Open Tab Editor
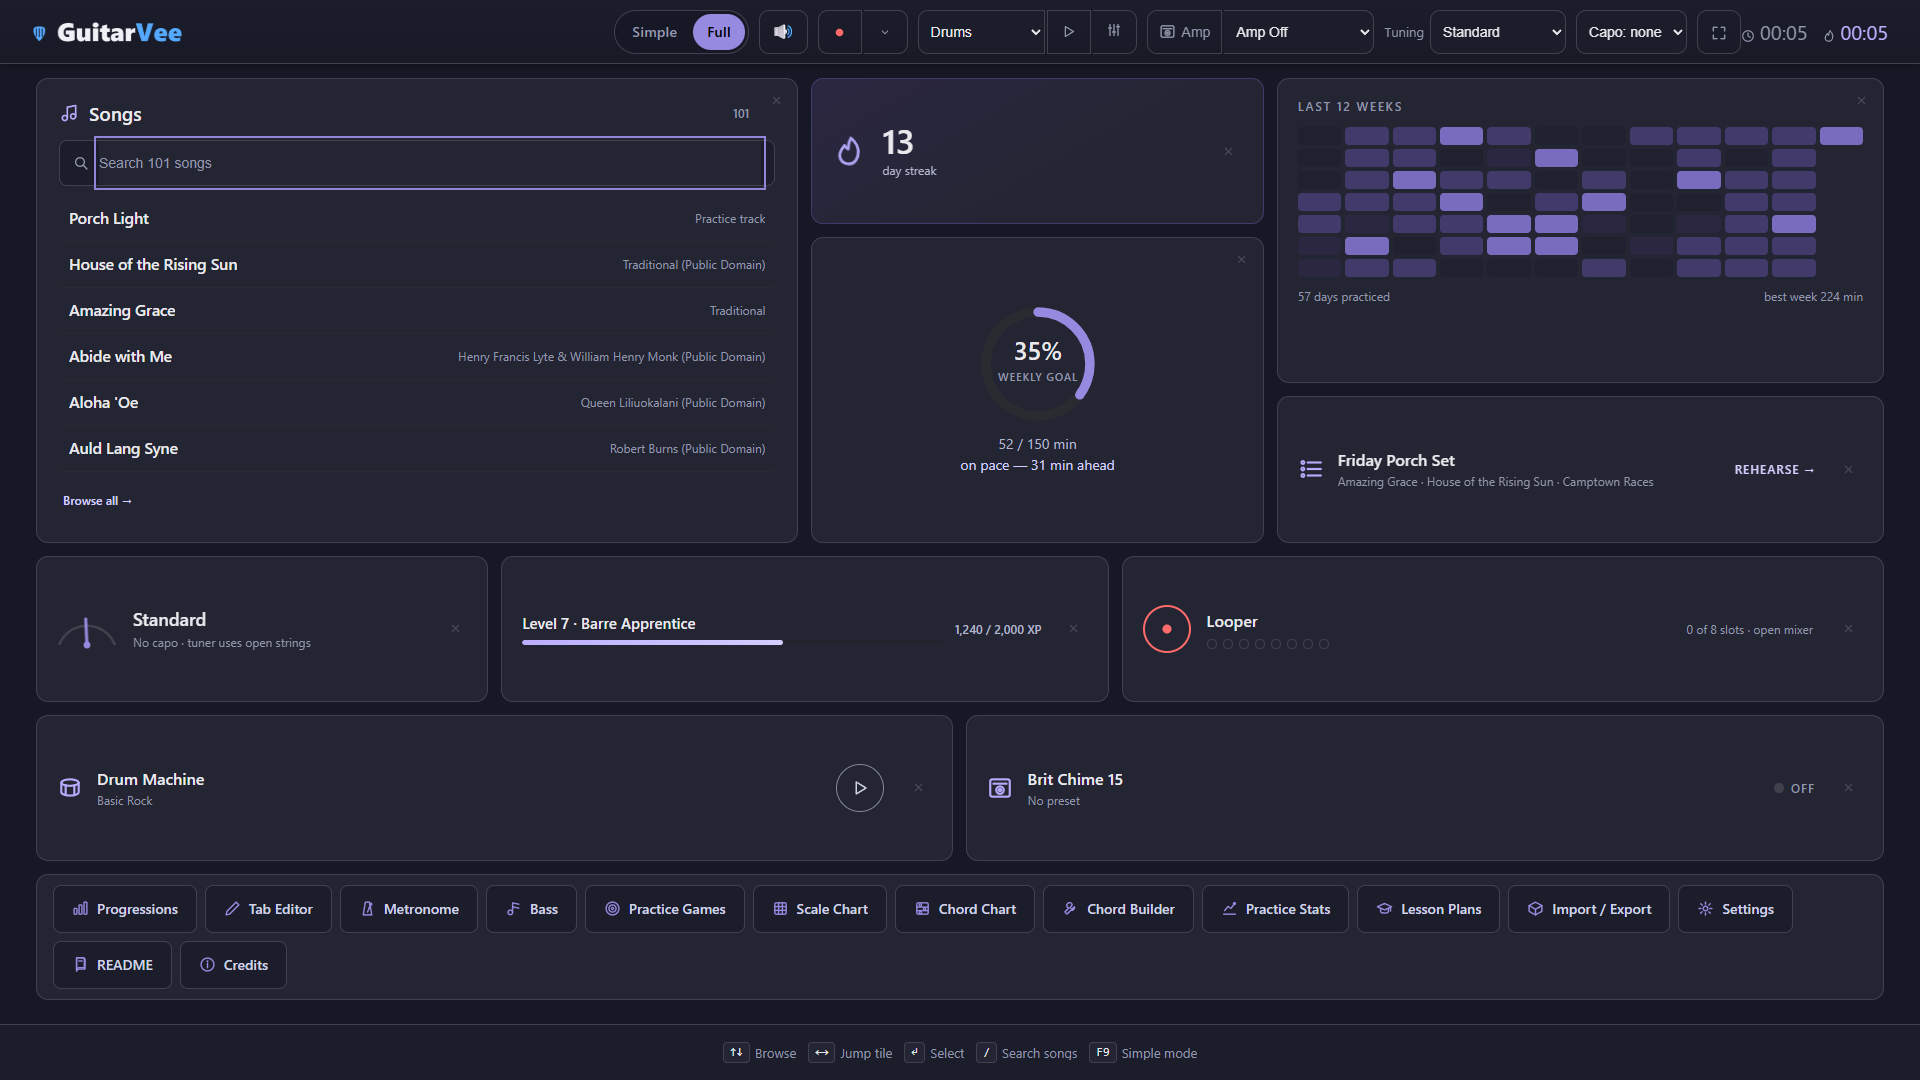 [x=268, y=909]
